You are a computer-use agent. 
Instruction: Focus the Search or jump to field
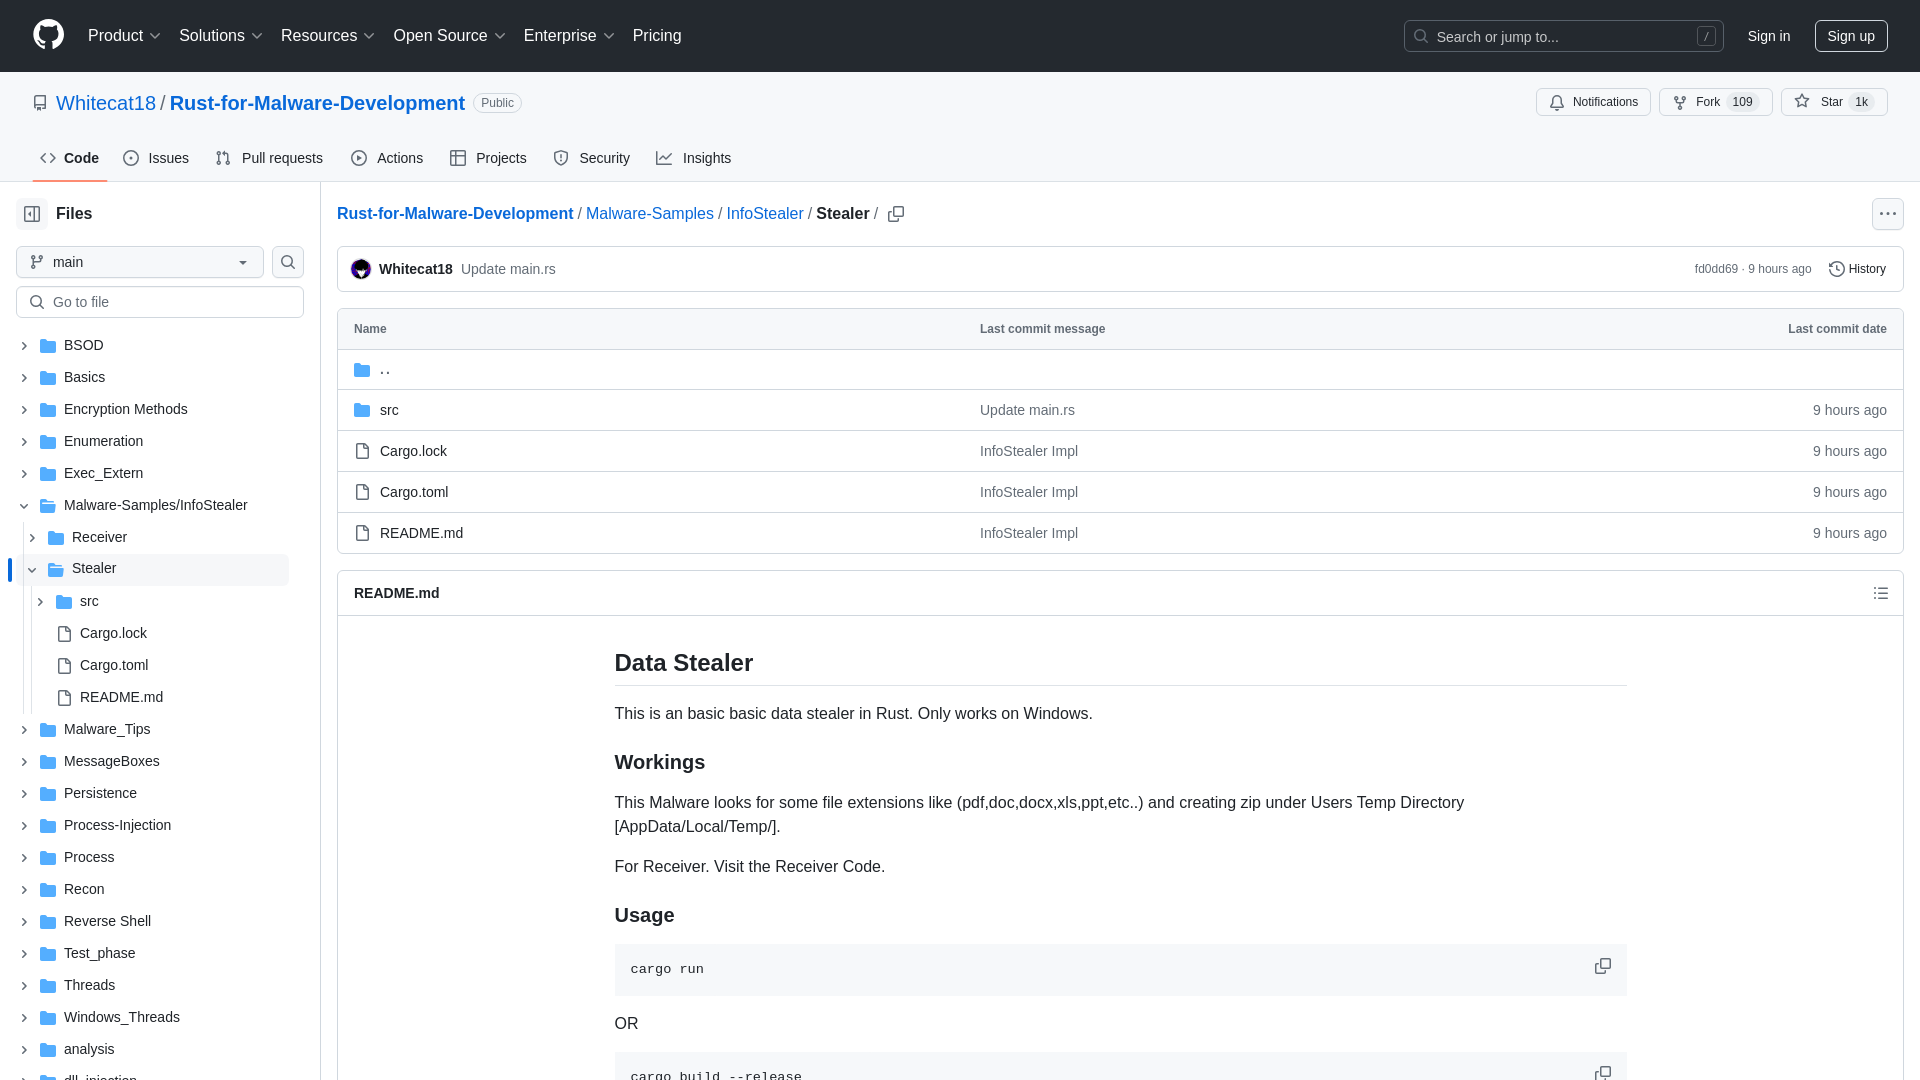1564,36
